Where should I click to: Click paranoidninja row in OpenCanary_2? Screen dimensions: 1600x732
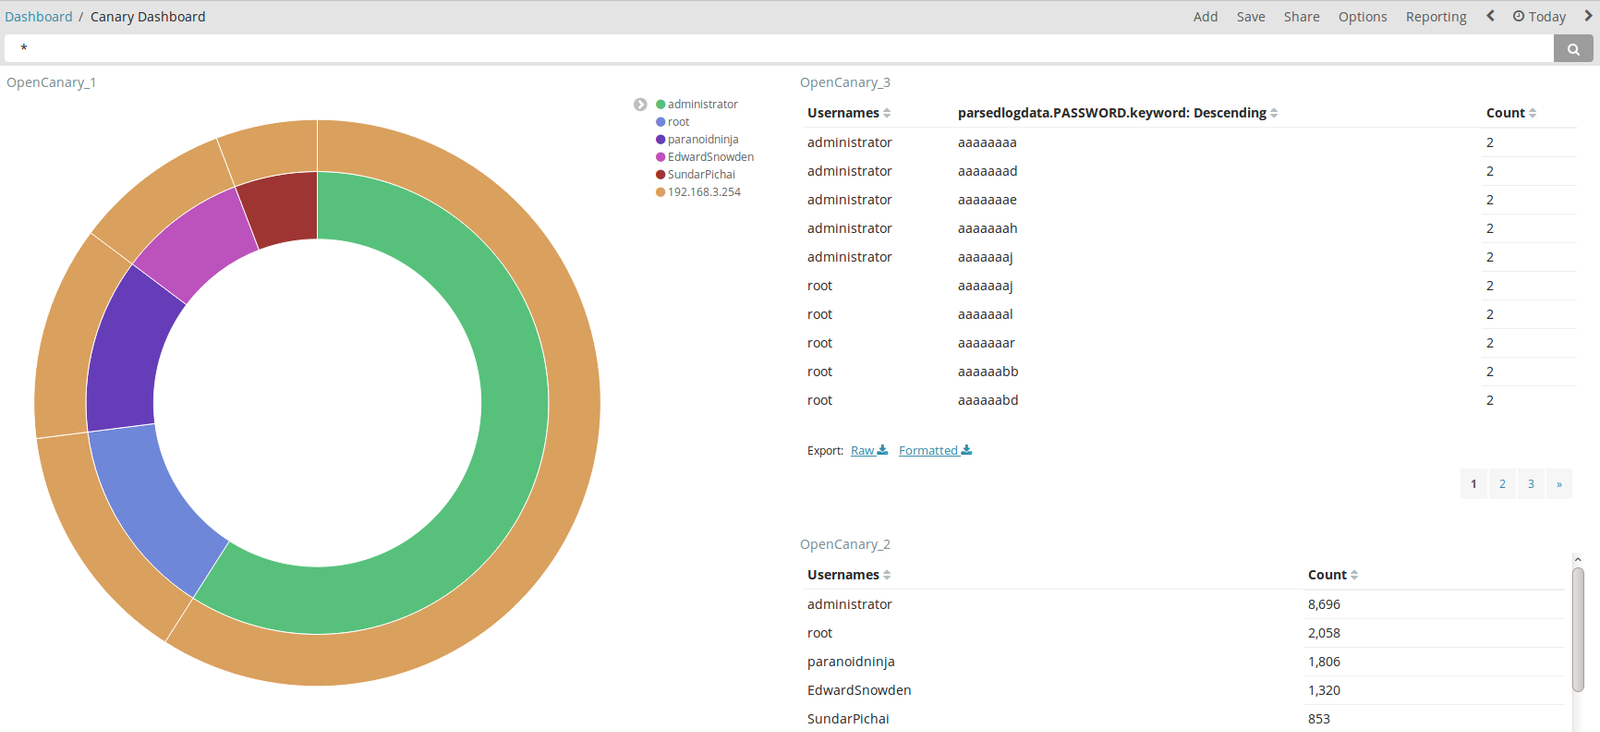tap(1184, 661)
